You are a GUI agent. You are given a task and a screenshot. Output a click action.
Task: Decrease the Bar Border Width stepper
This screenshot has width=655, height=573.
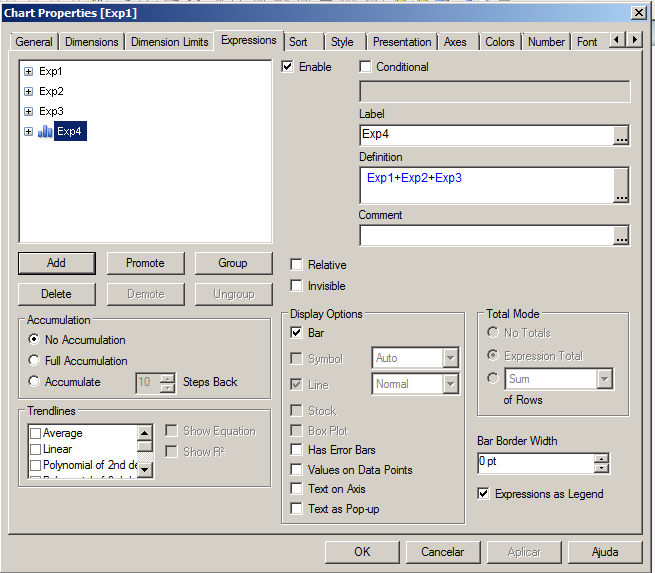click(601, 468)
